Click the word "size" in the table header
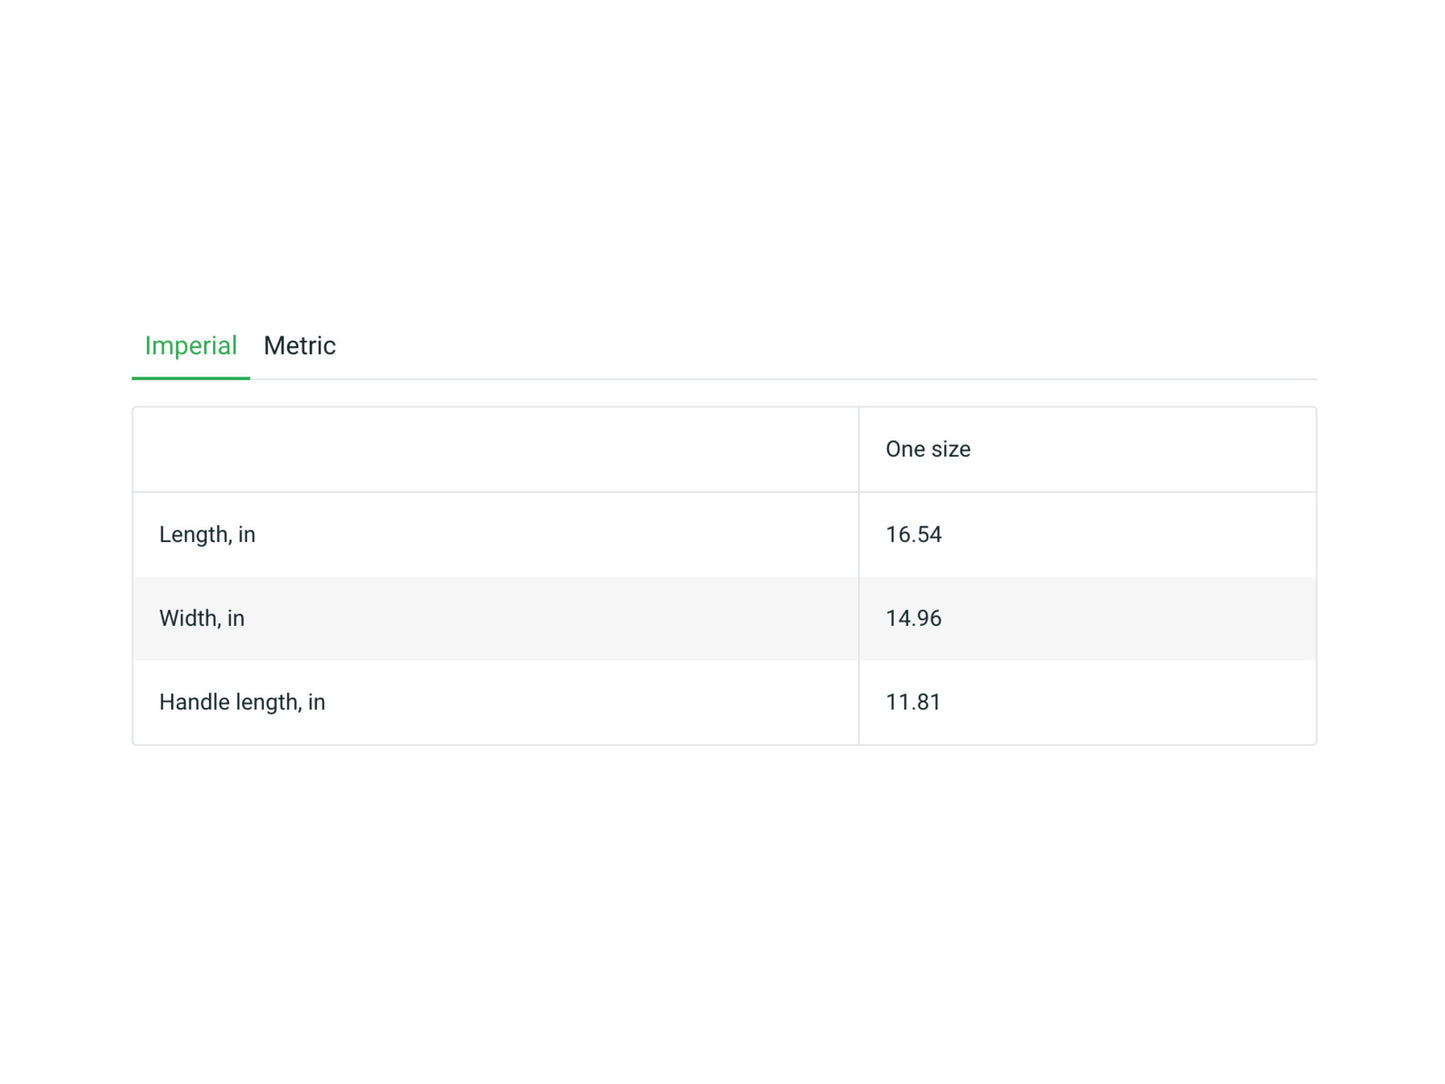 pos(950,450)
